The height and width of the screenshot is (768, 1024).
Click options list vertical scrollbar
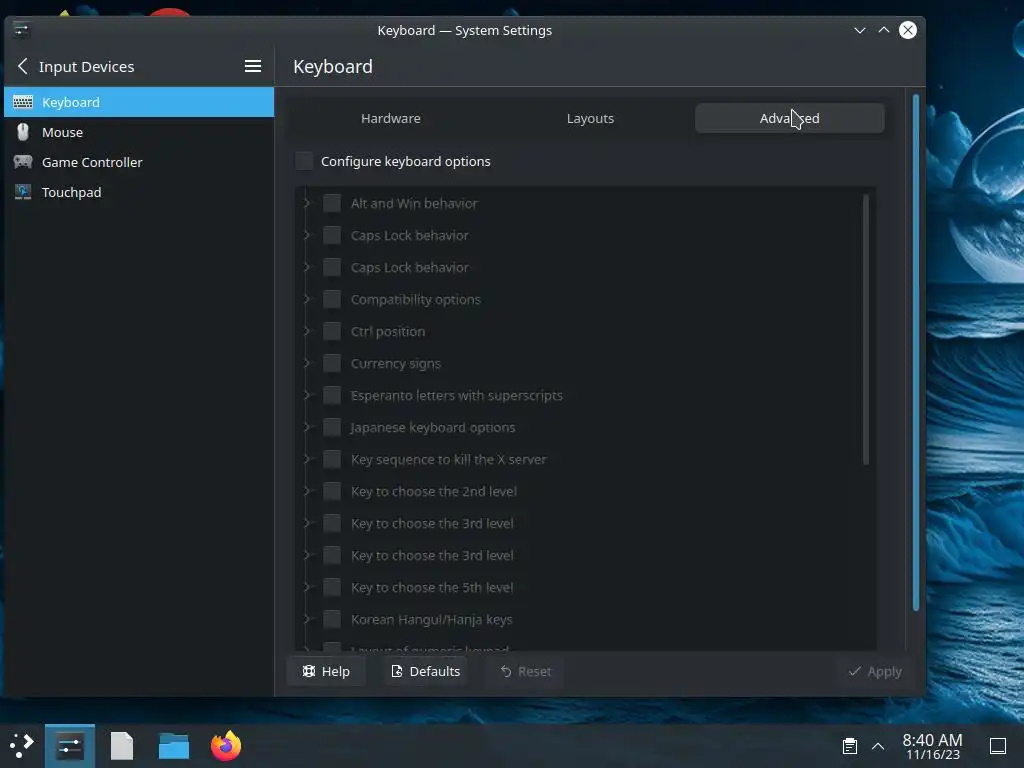866,330
